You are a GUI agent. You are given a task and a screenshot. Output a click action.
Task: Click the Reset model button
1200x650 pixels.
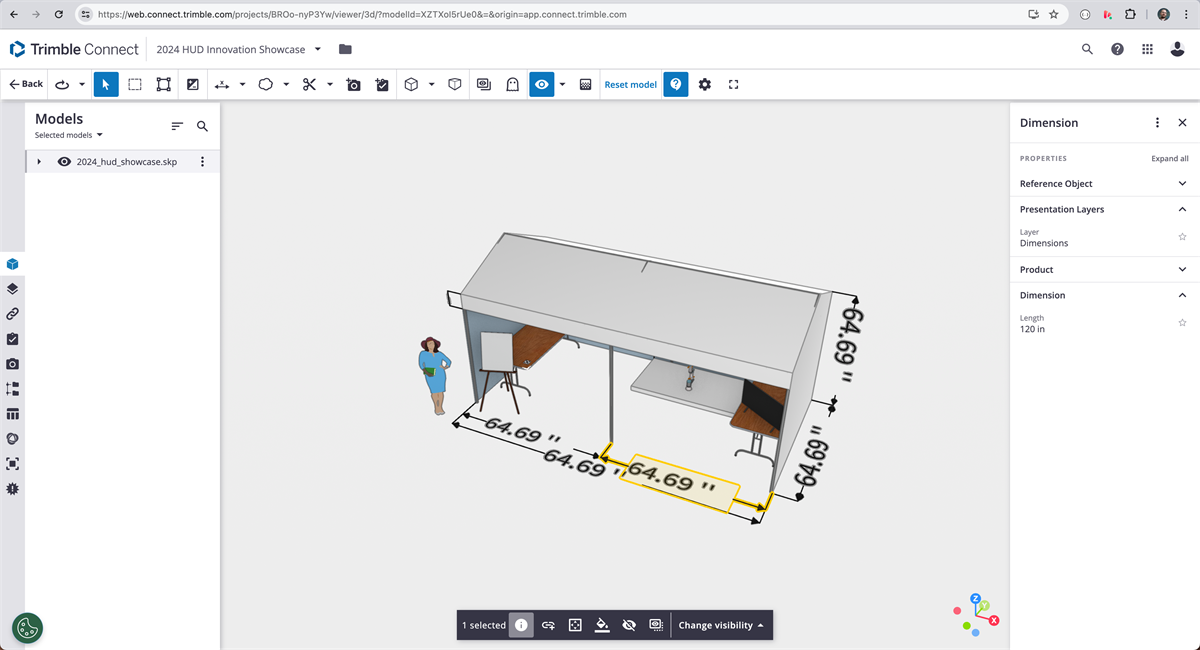click(630, 84)
